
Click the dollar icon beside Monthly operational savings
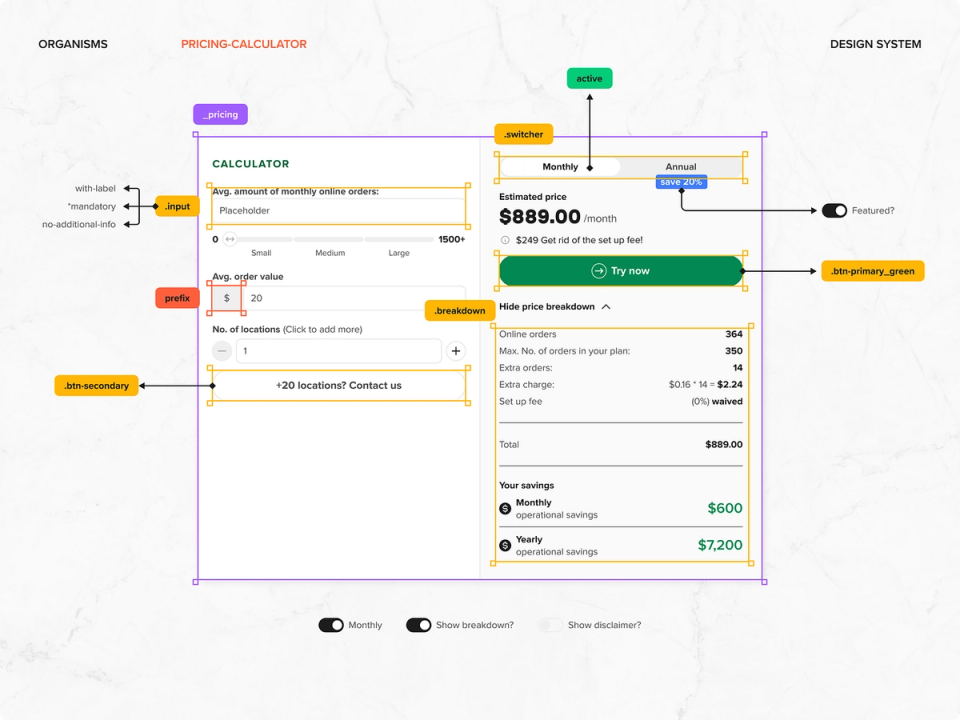[x=505, y=508]
